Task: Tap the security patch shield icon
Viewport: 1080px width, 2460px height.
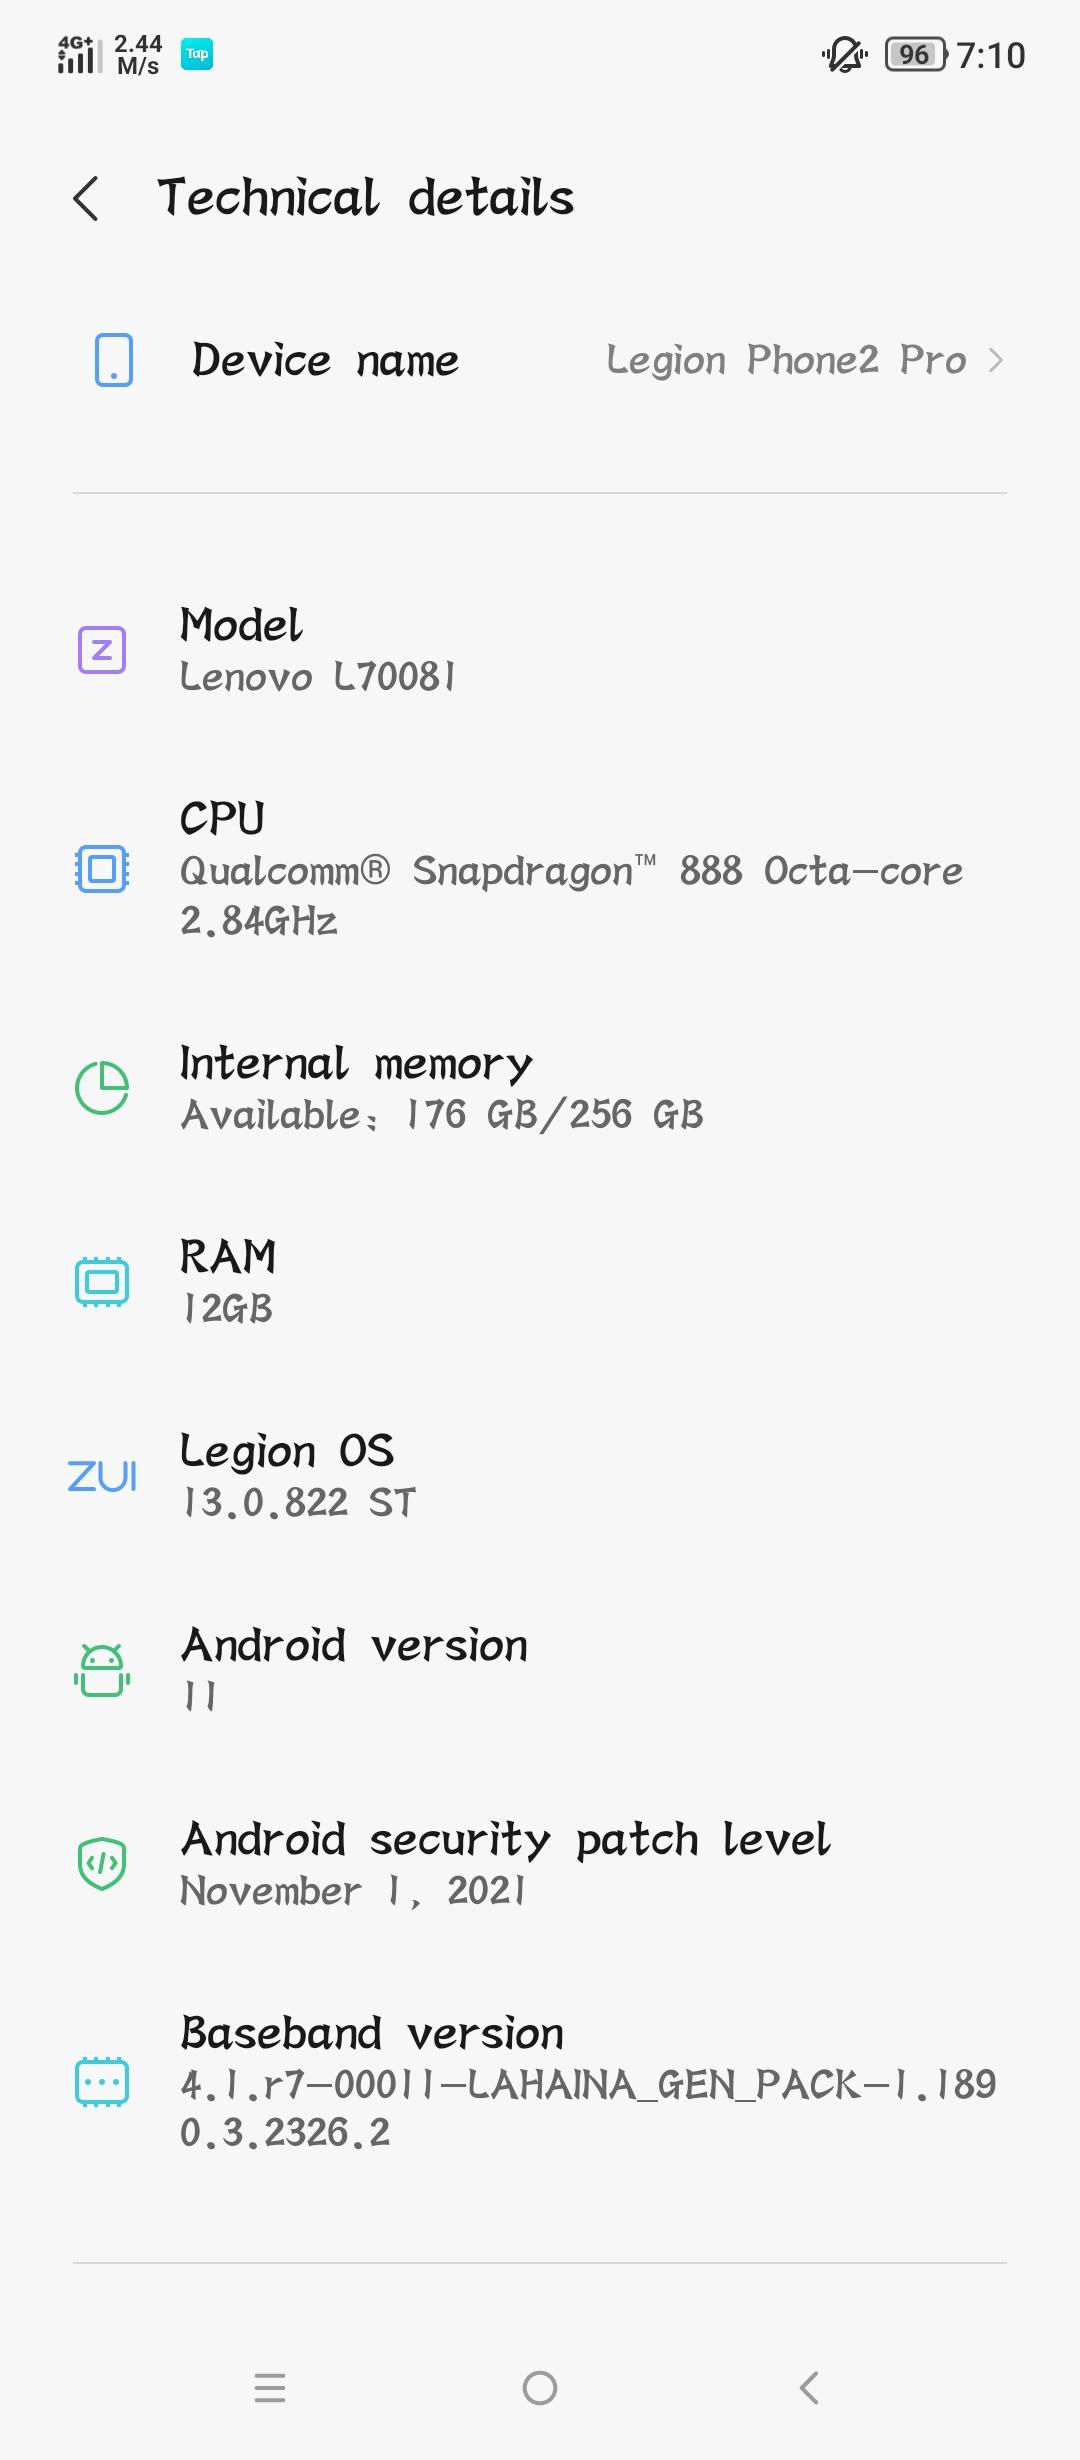Action: [x=102, y=1864]
